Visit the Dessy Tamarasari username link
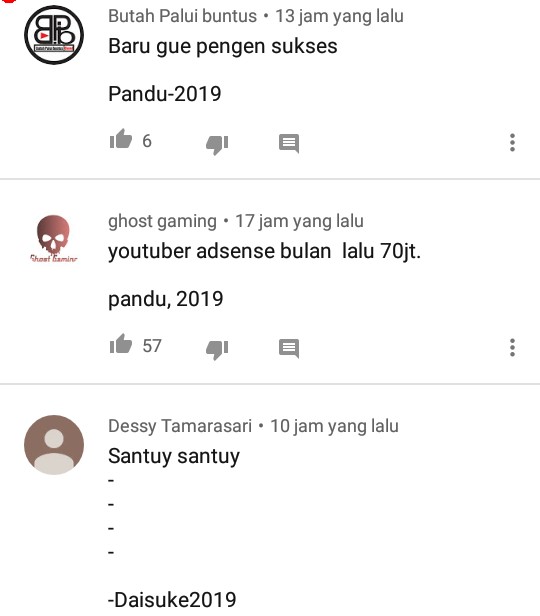The height and width of the screenshot is (616, 540). [180, 426]
